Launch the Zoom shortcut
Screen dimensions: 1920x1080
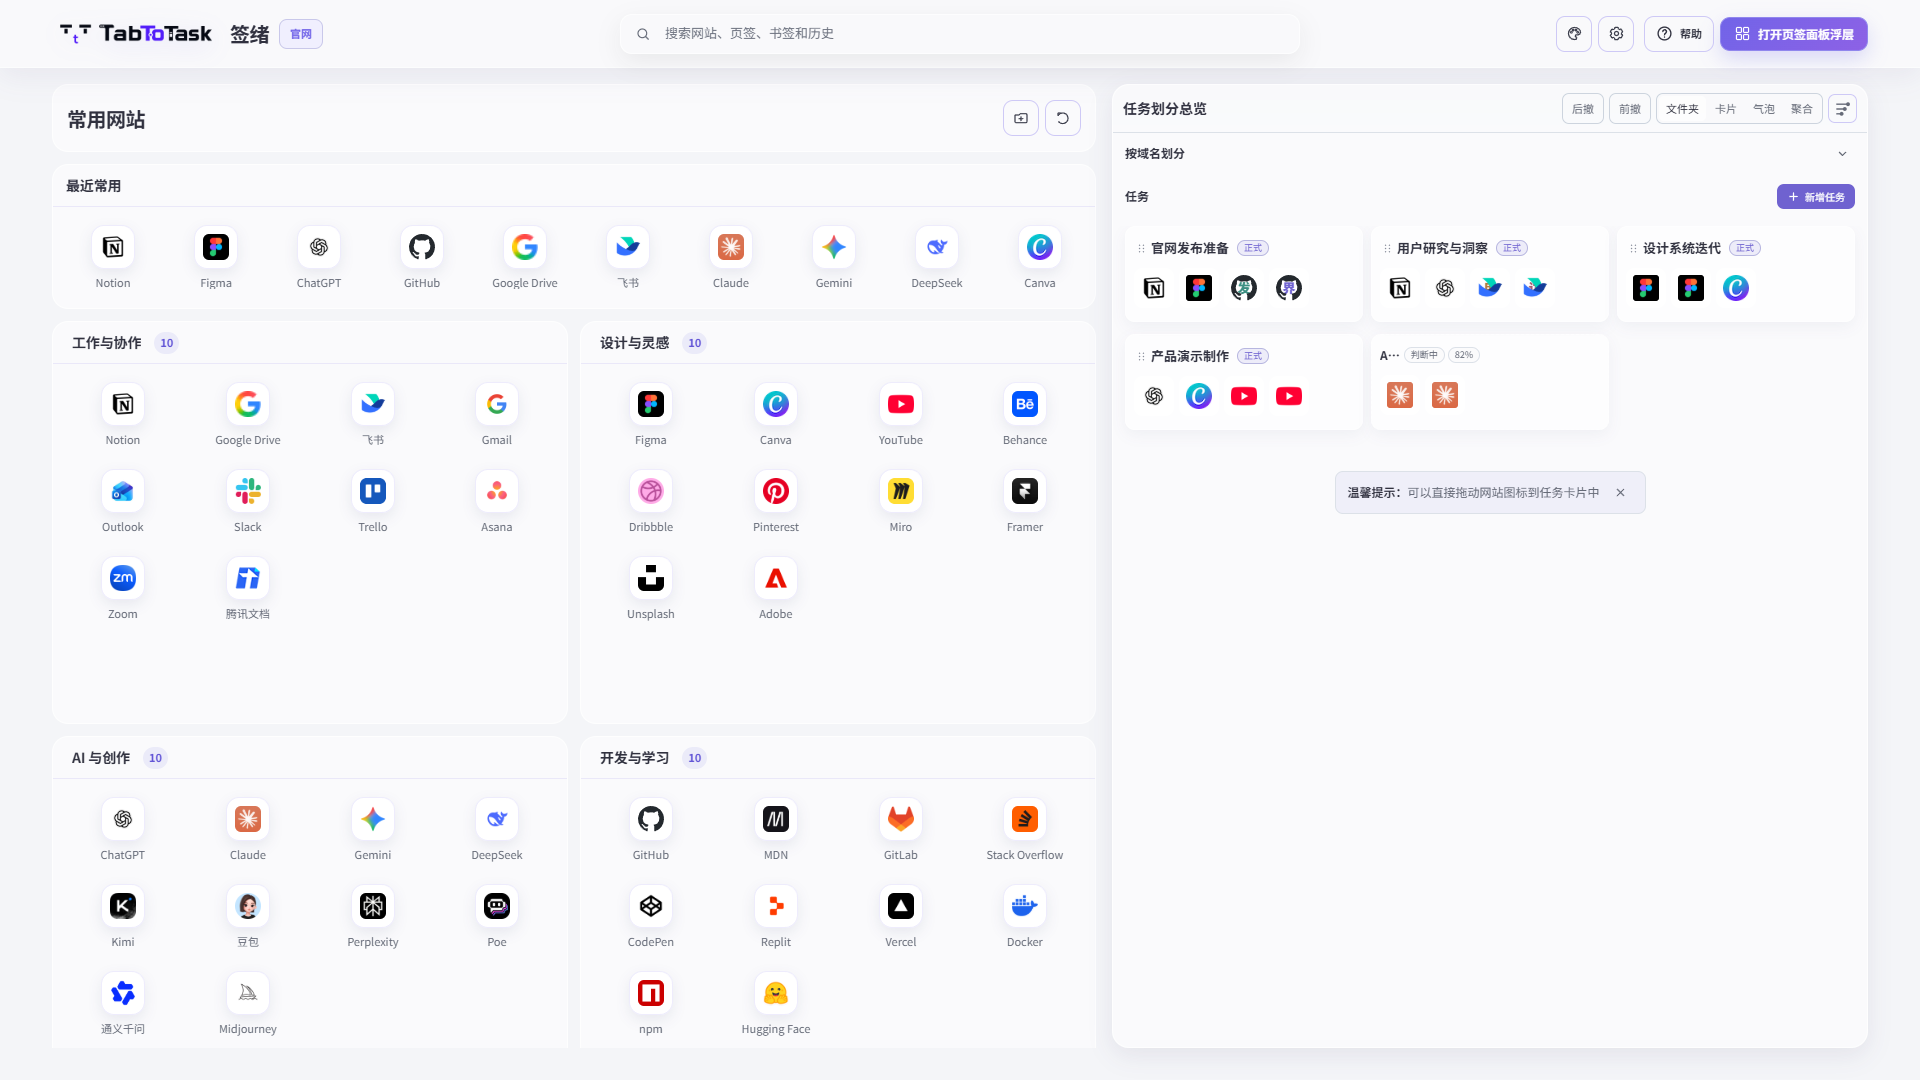123,578
